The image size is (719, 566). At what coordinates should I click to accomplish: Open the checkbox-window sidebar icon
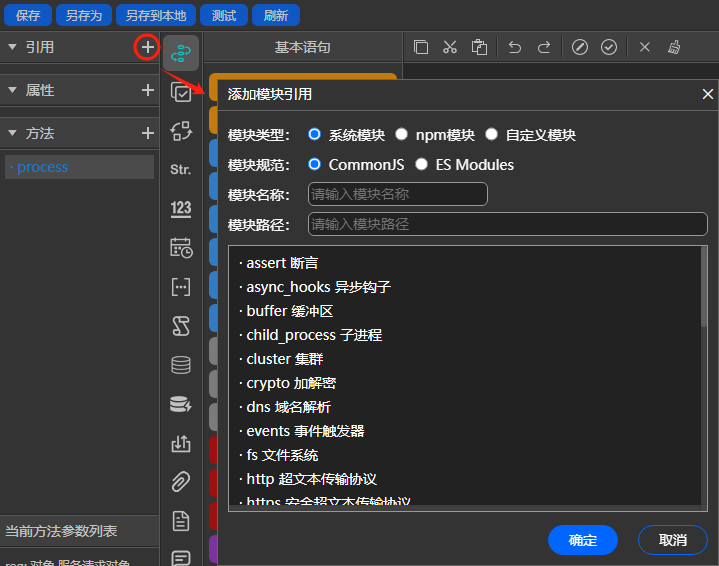click(x=181, y=92)
